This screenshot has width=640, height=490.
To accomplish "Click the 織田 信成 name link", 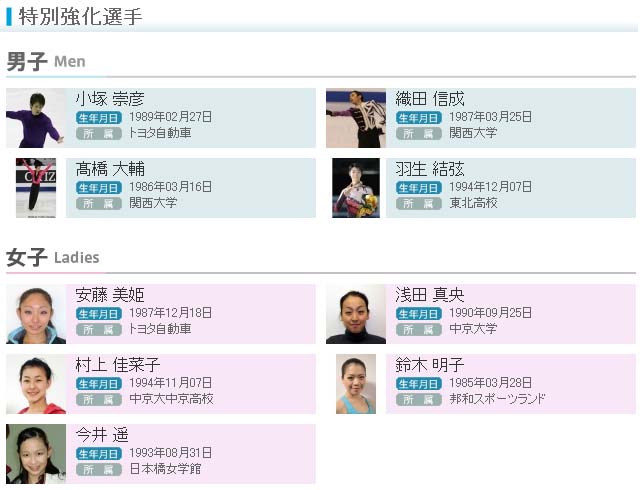I will [430, 99].
